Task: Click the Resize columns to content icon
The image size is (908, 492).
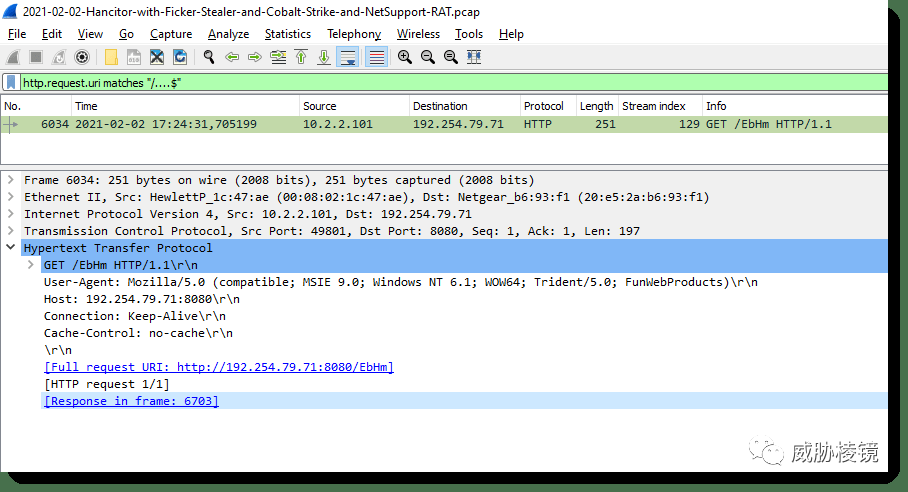Action: click(x=474, y=57)
